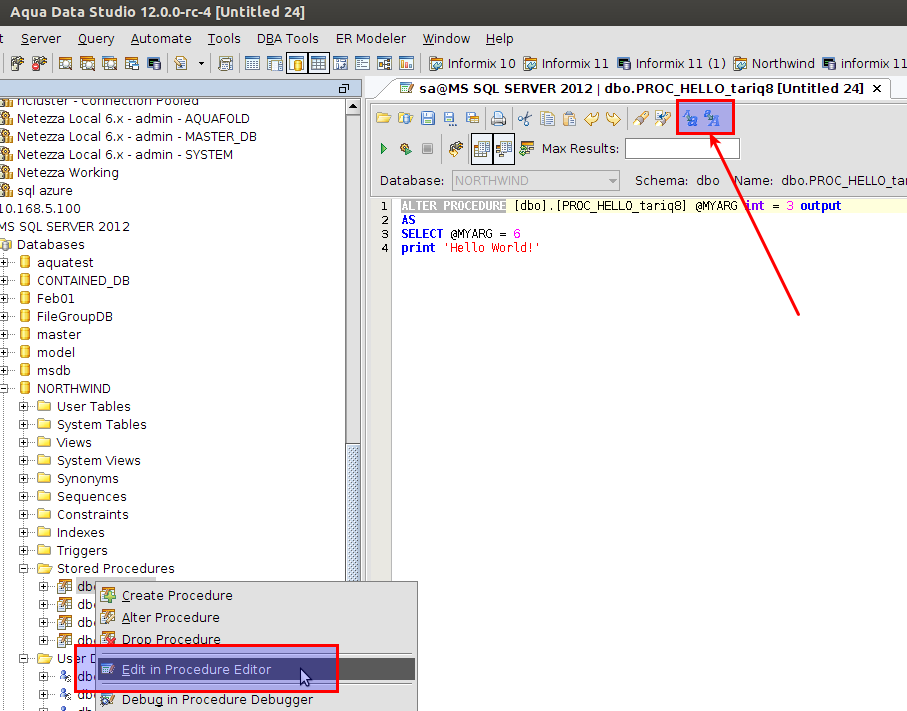Click the Disconnect server icon in main toolbar
This screenshot has width=907, height=711.
39,63
